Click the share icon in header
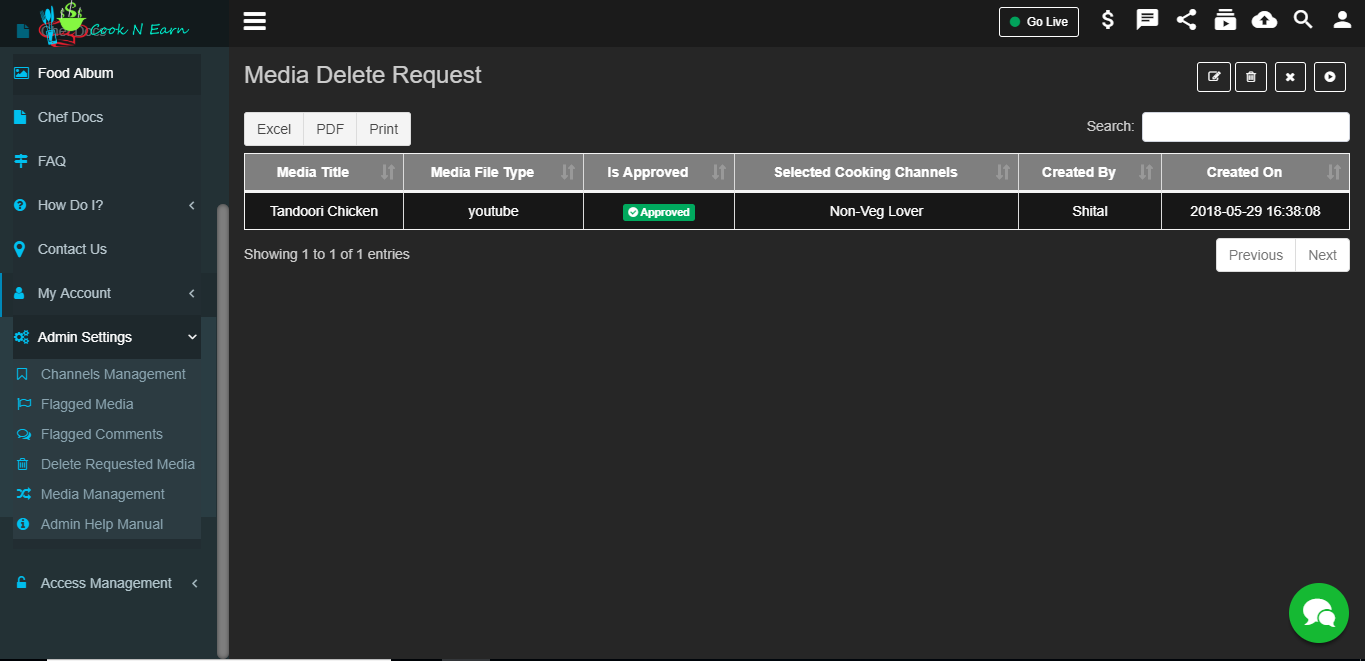 tap(1186, 20)
